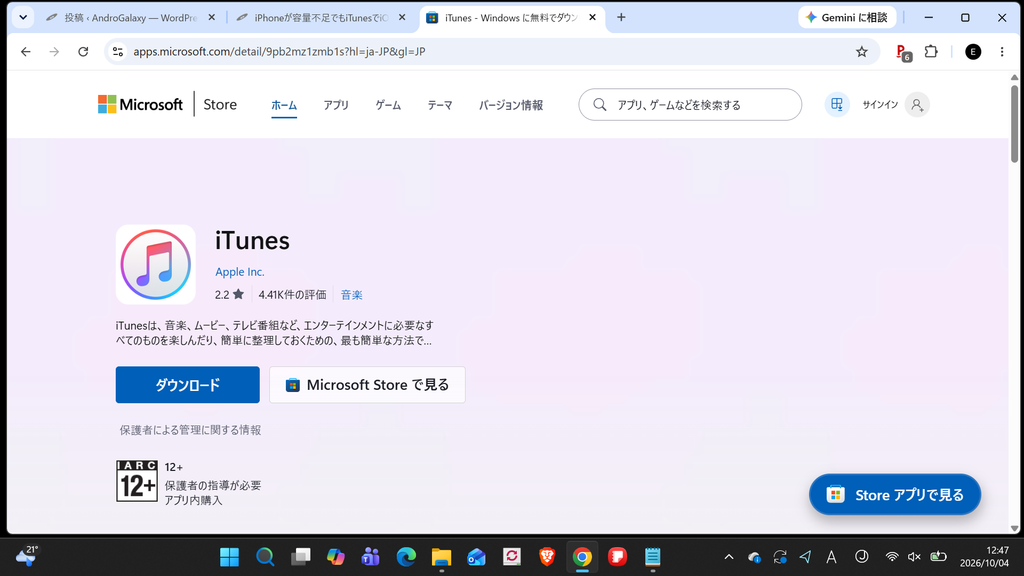The width and height of the screenshot is (1024, 576).
Task: Open the weather widget on the taskbar
Action: [x=27, y=556]
